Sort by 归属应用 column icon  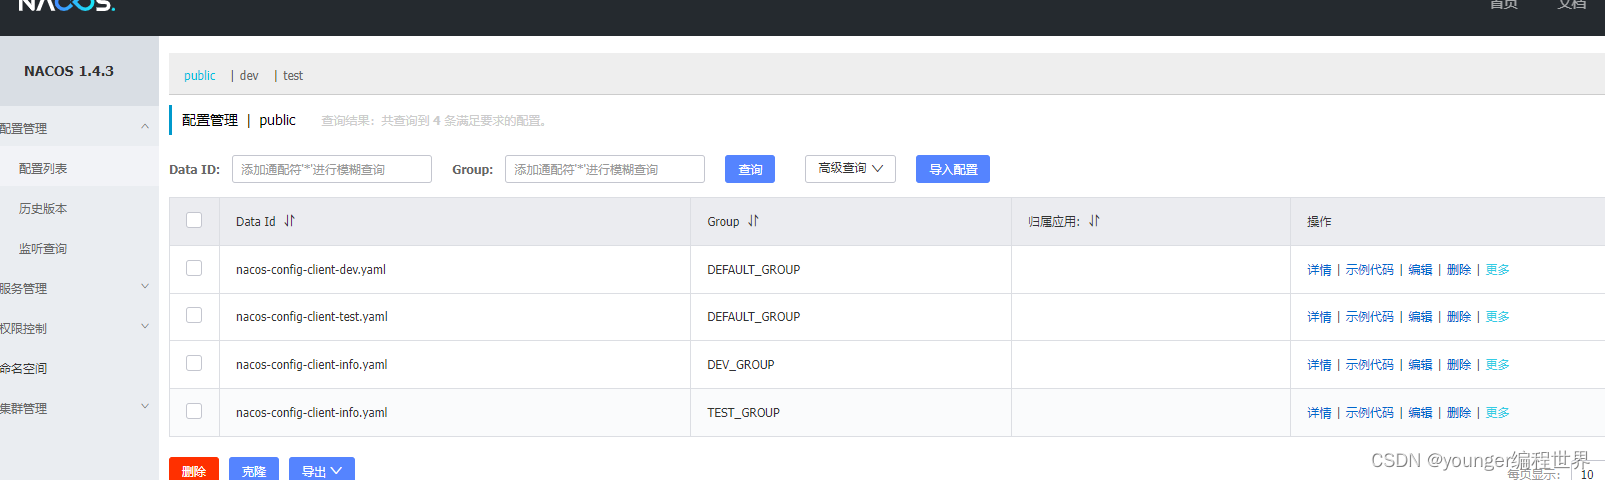1094,221
